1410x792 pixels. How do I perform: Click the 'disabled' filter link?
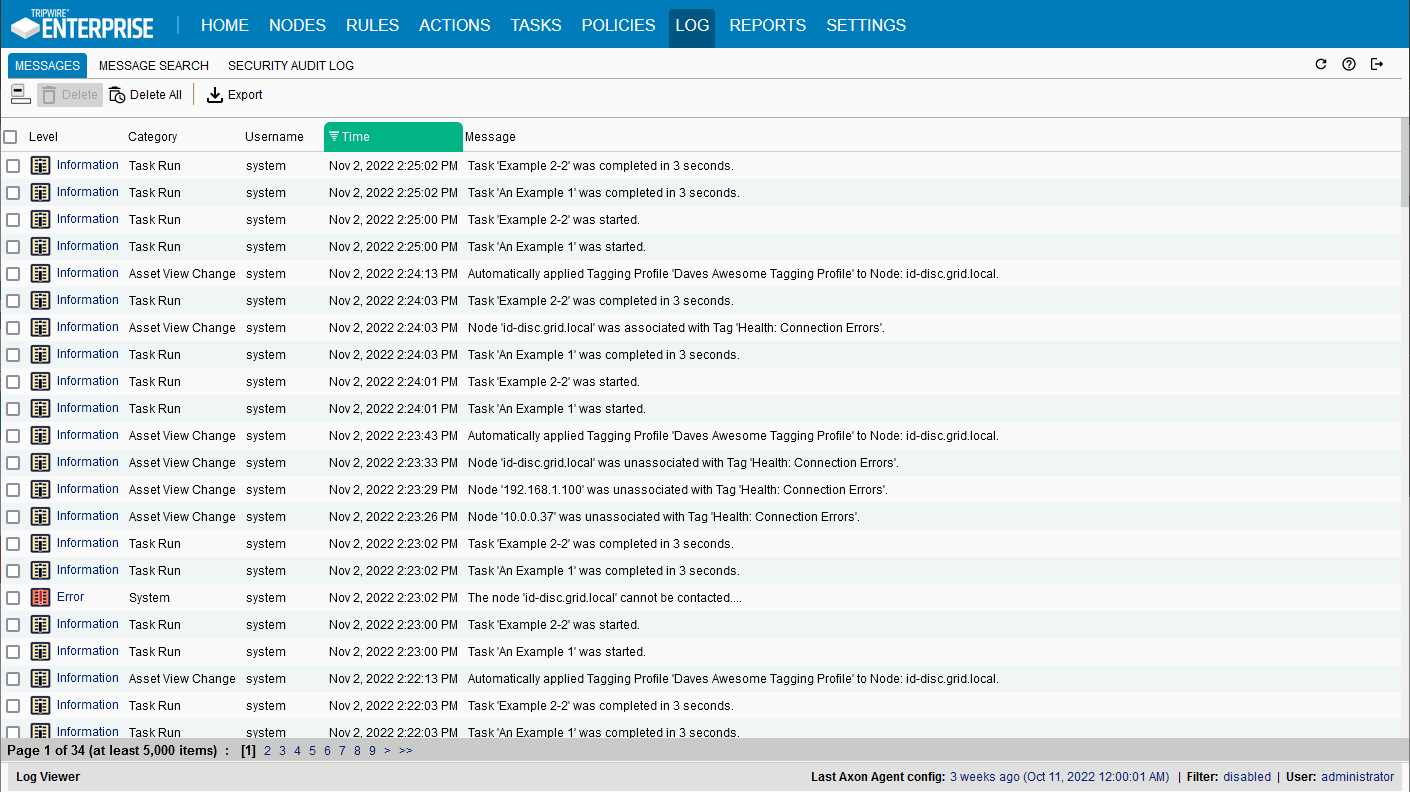tap(1247, 777)
